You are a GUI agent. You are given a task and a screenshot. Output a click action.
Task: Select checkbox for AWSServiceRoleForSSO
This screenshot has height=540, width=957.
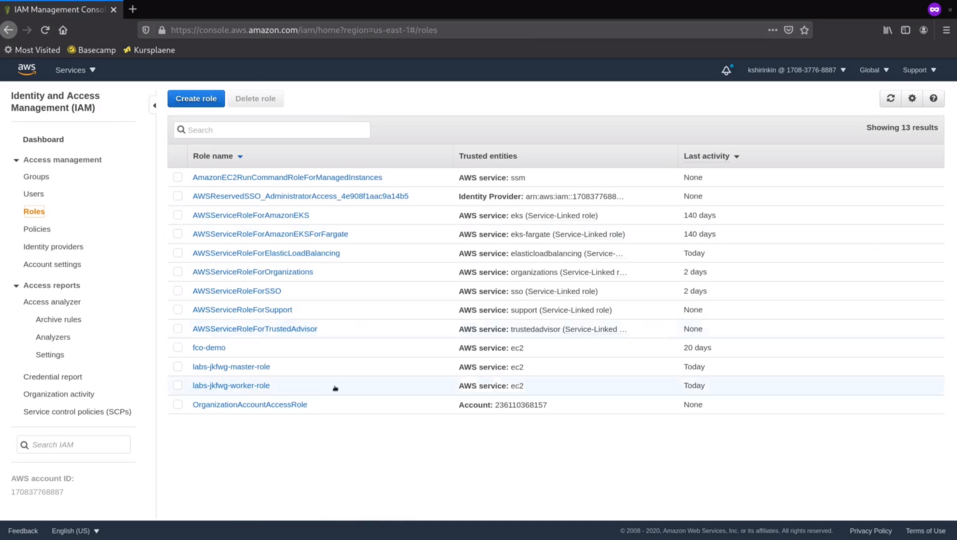178,290
